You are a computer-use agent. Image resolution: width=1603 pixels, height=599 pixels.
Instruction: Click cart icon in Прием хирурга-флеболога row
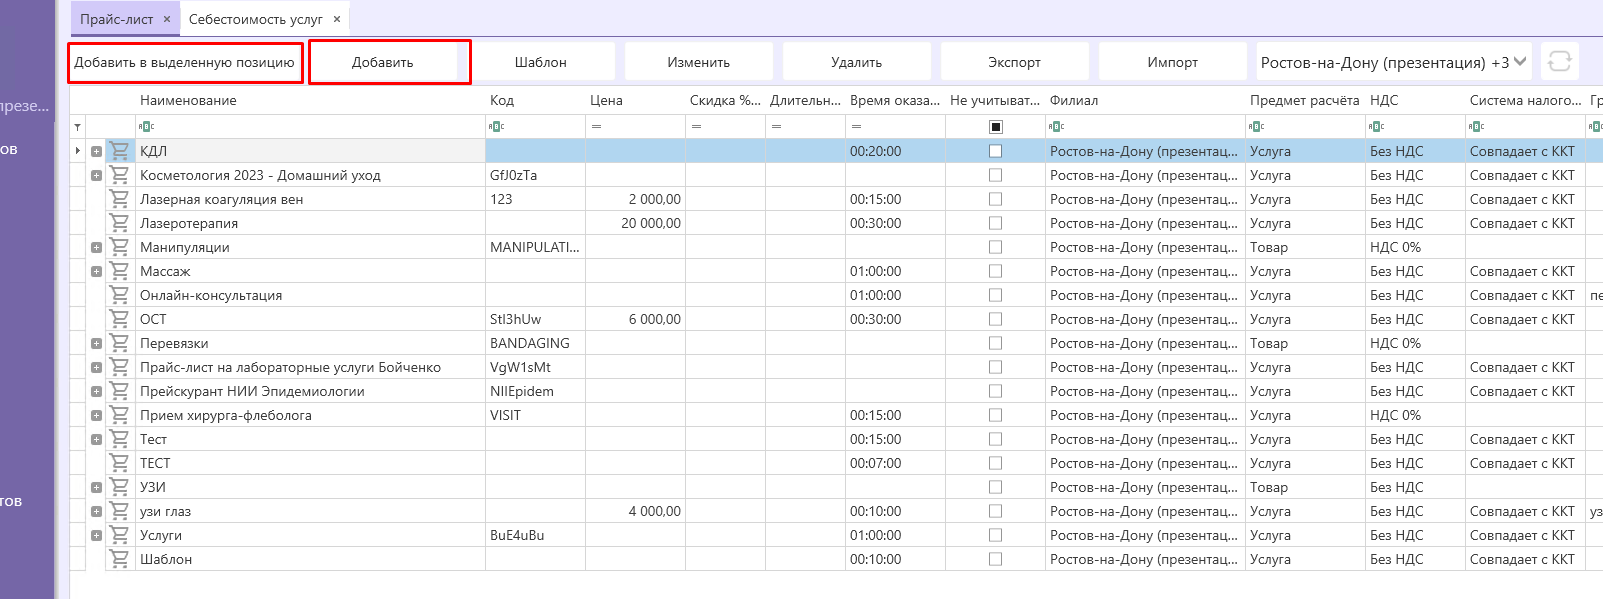[x=120, y=415]
